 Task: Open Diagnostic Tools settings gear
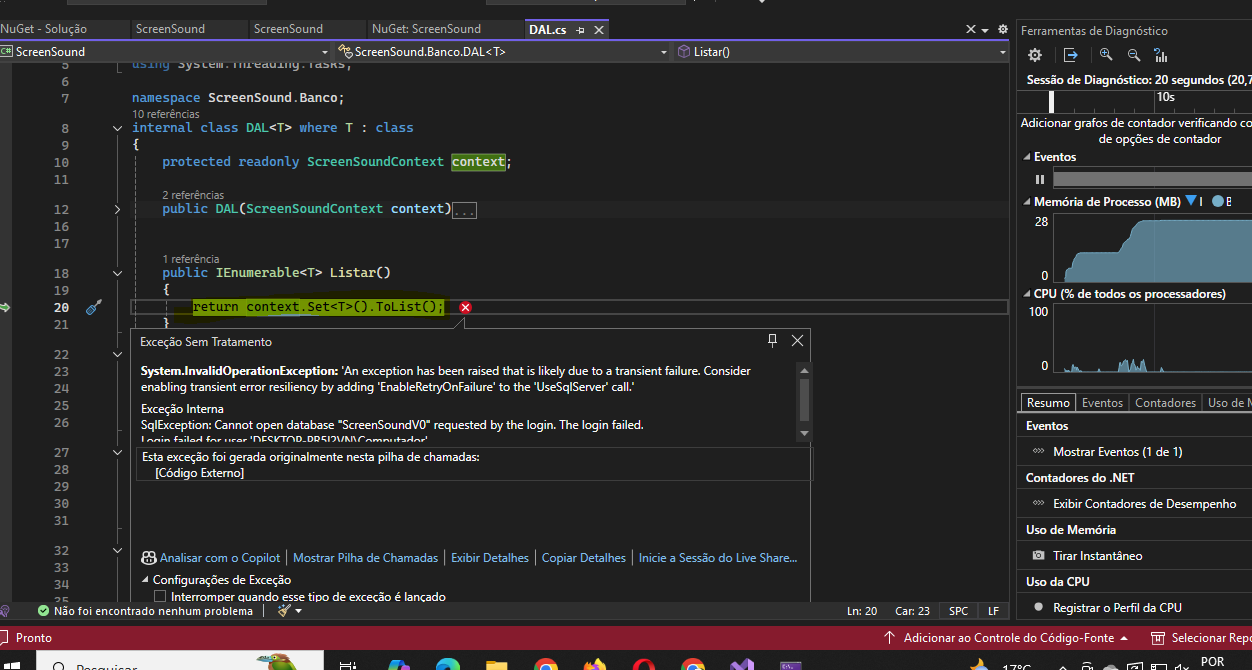(1035, 56)
